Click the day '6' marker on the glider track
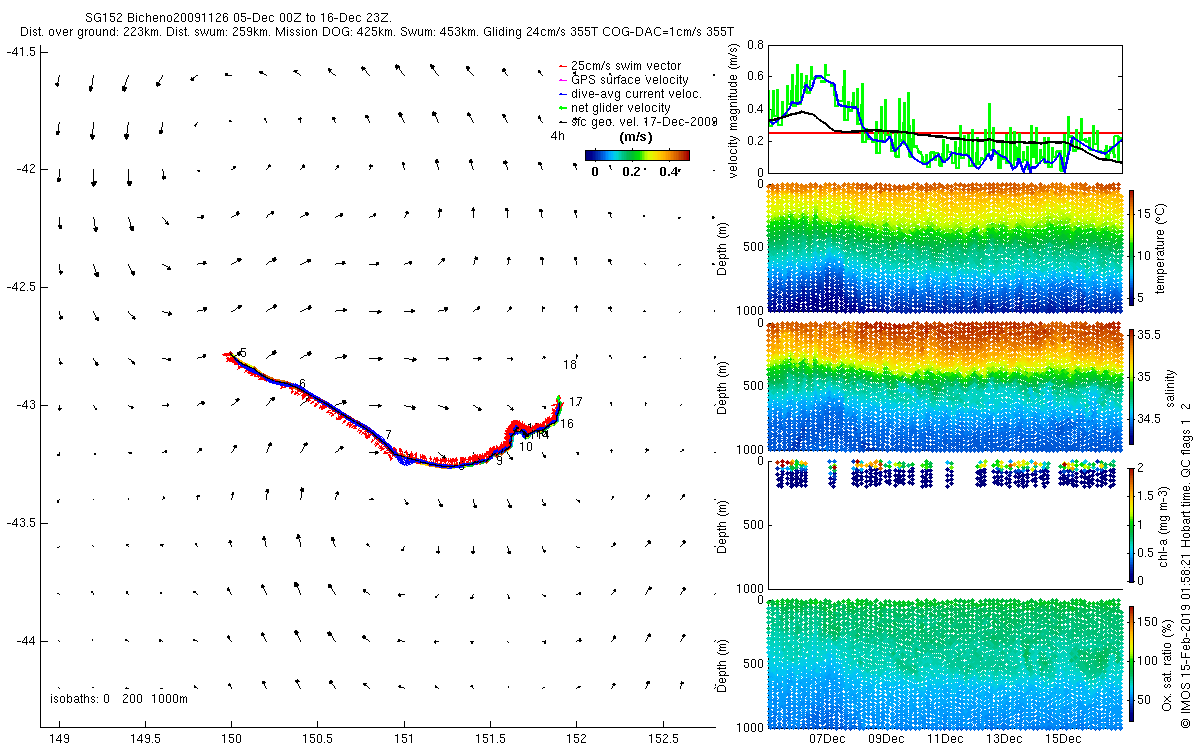The width and height of the screenshot is (1200, 750). click(x=302, y=384)
